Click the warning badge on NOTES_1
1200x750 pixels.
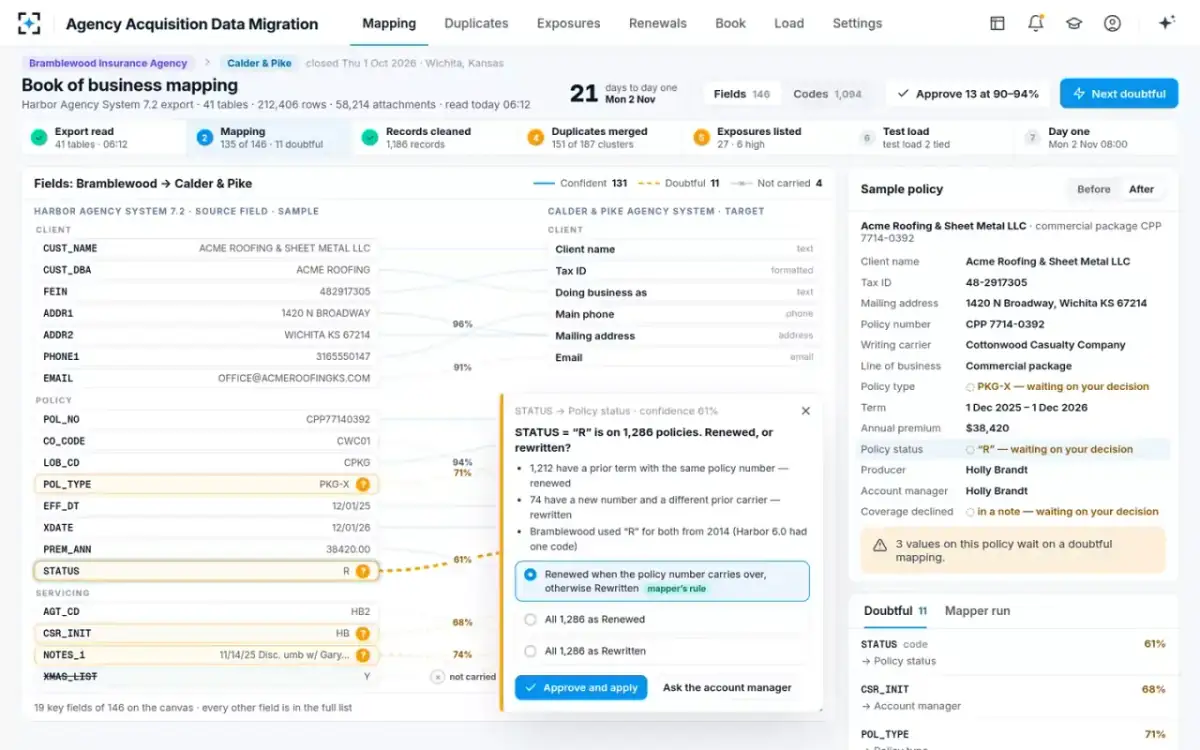pyautogui.click(x=363, y=656)
